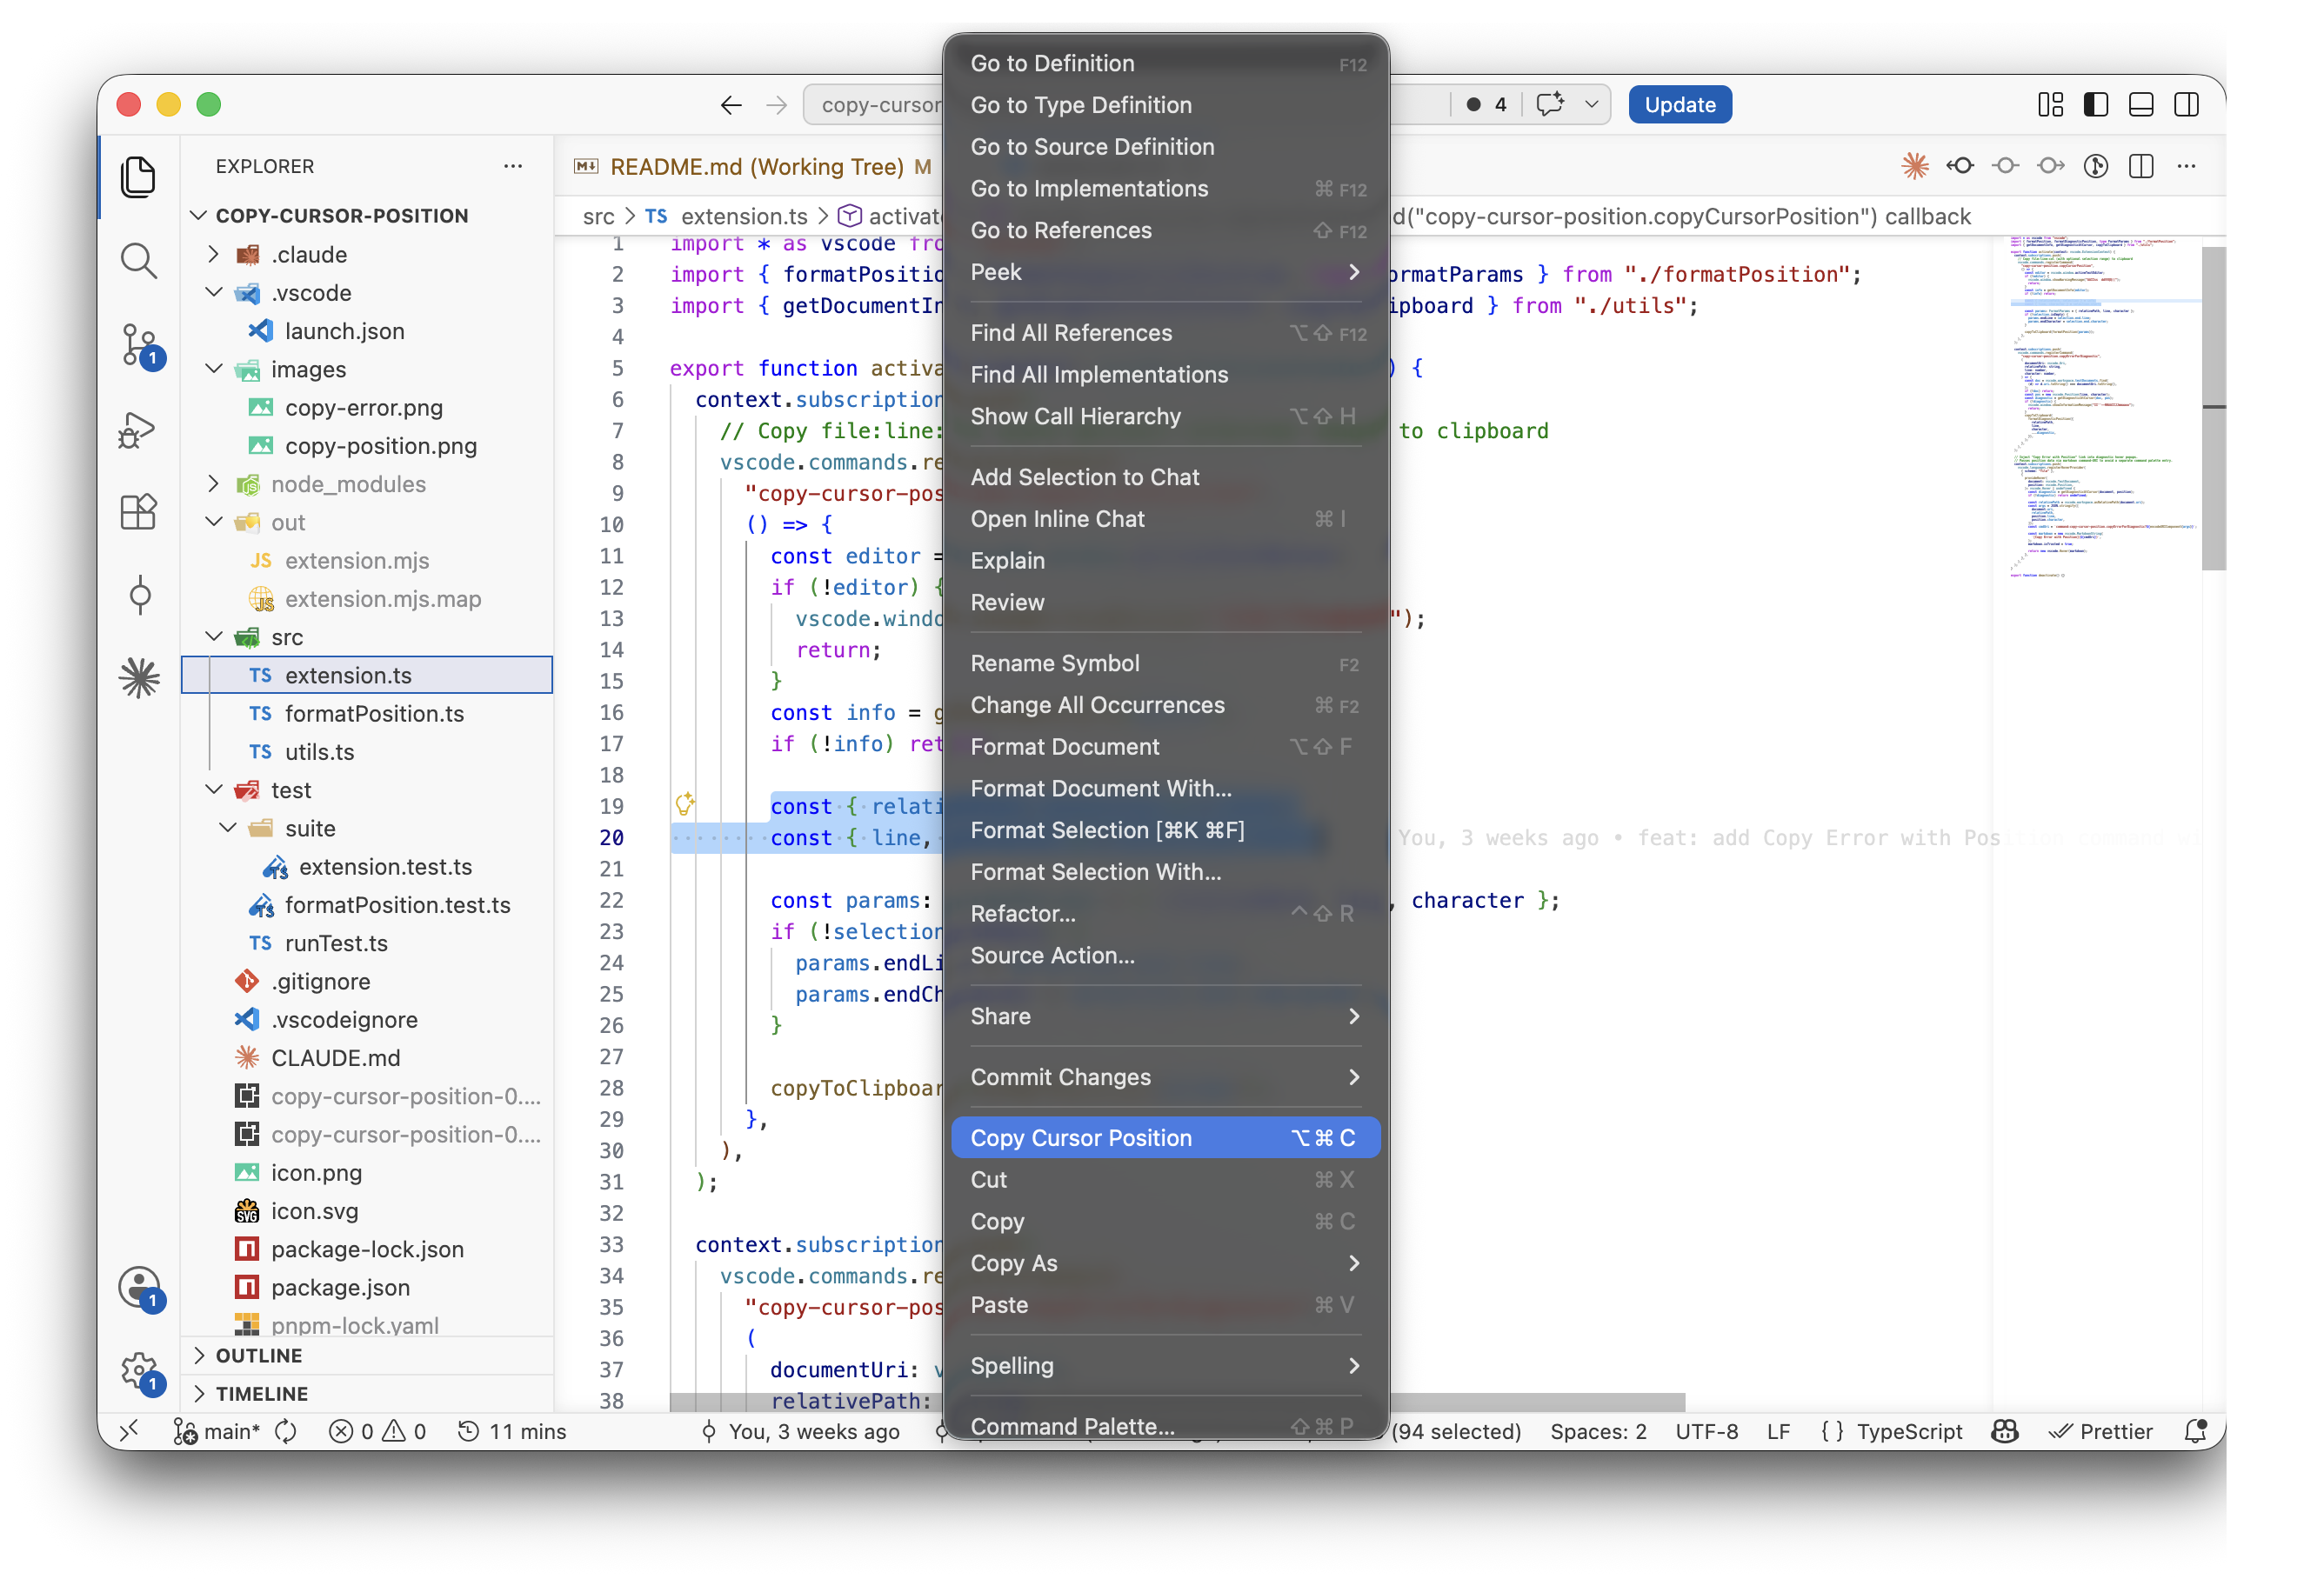Collapse the suite folder
Image resolution: width=2324 pixels, height=1579 pixels.
(x=227, y=828)
